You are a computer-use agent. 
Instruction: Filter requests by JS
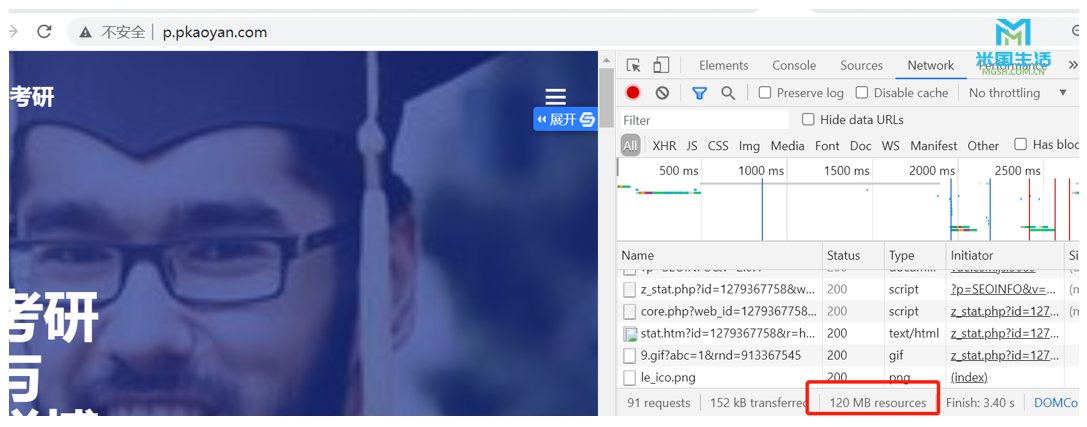click(x=692, y=146)
